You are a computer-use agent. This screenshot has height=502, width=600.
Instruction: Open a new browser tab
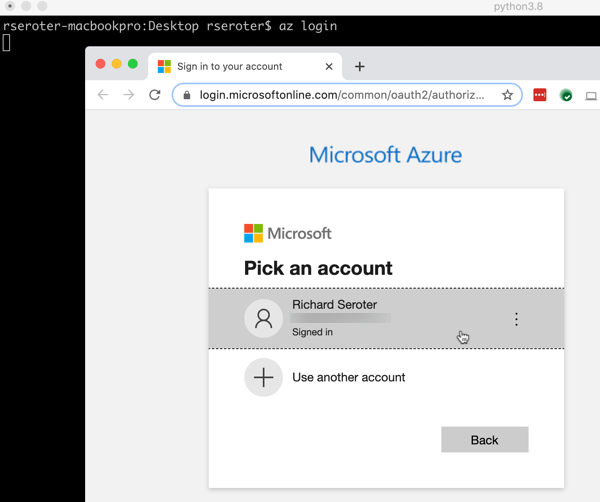tap(359, 66)
